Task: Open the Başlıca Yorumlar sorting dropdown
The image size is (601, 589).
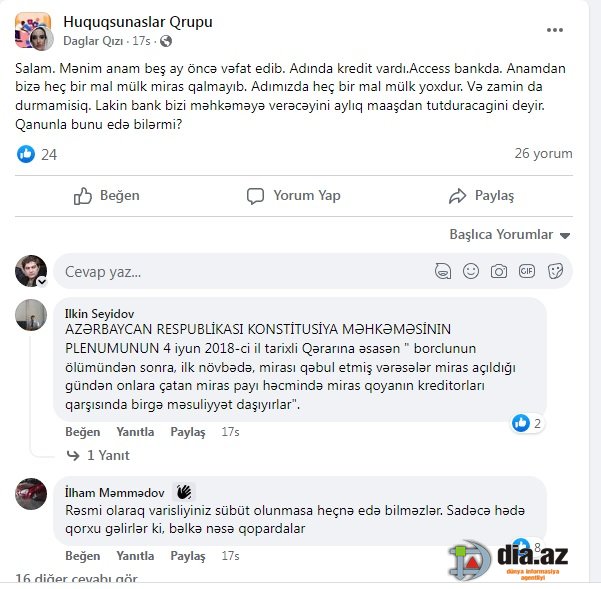Action: click(x=509, y=234)
